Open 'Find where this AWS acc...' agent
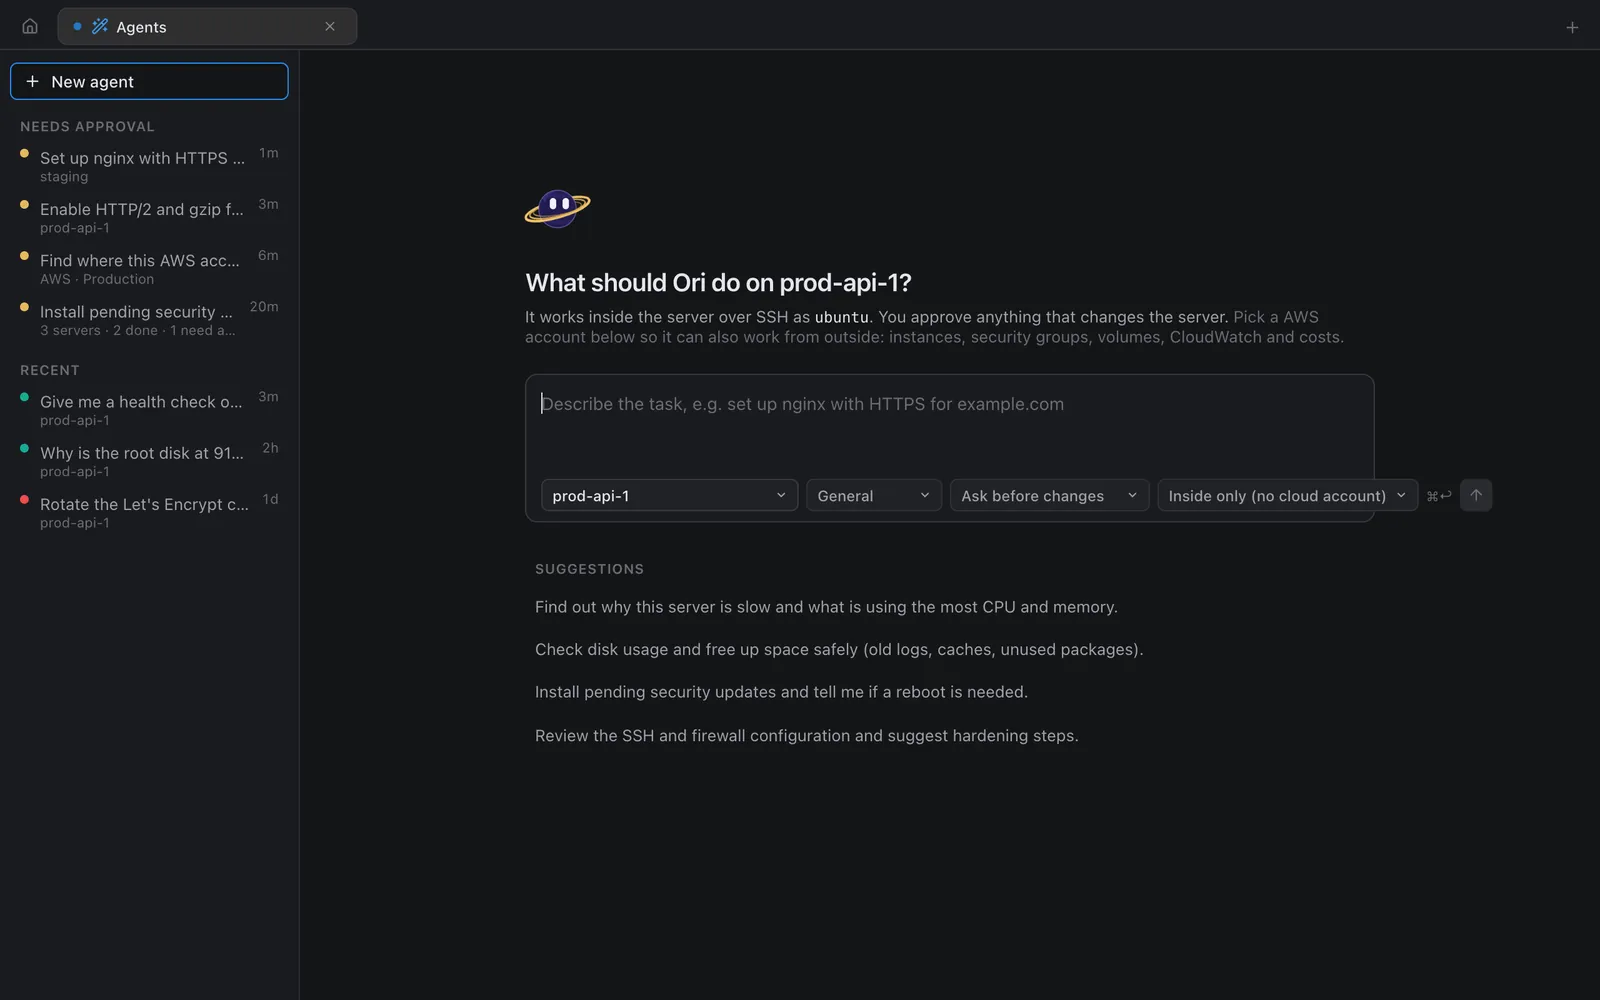1600x1000 pixels. pos(149,268)
